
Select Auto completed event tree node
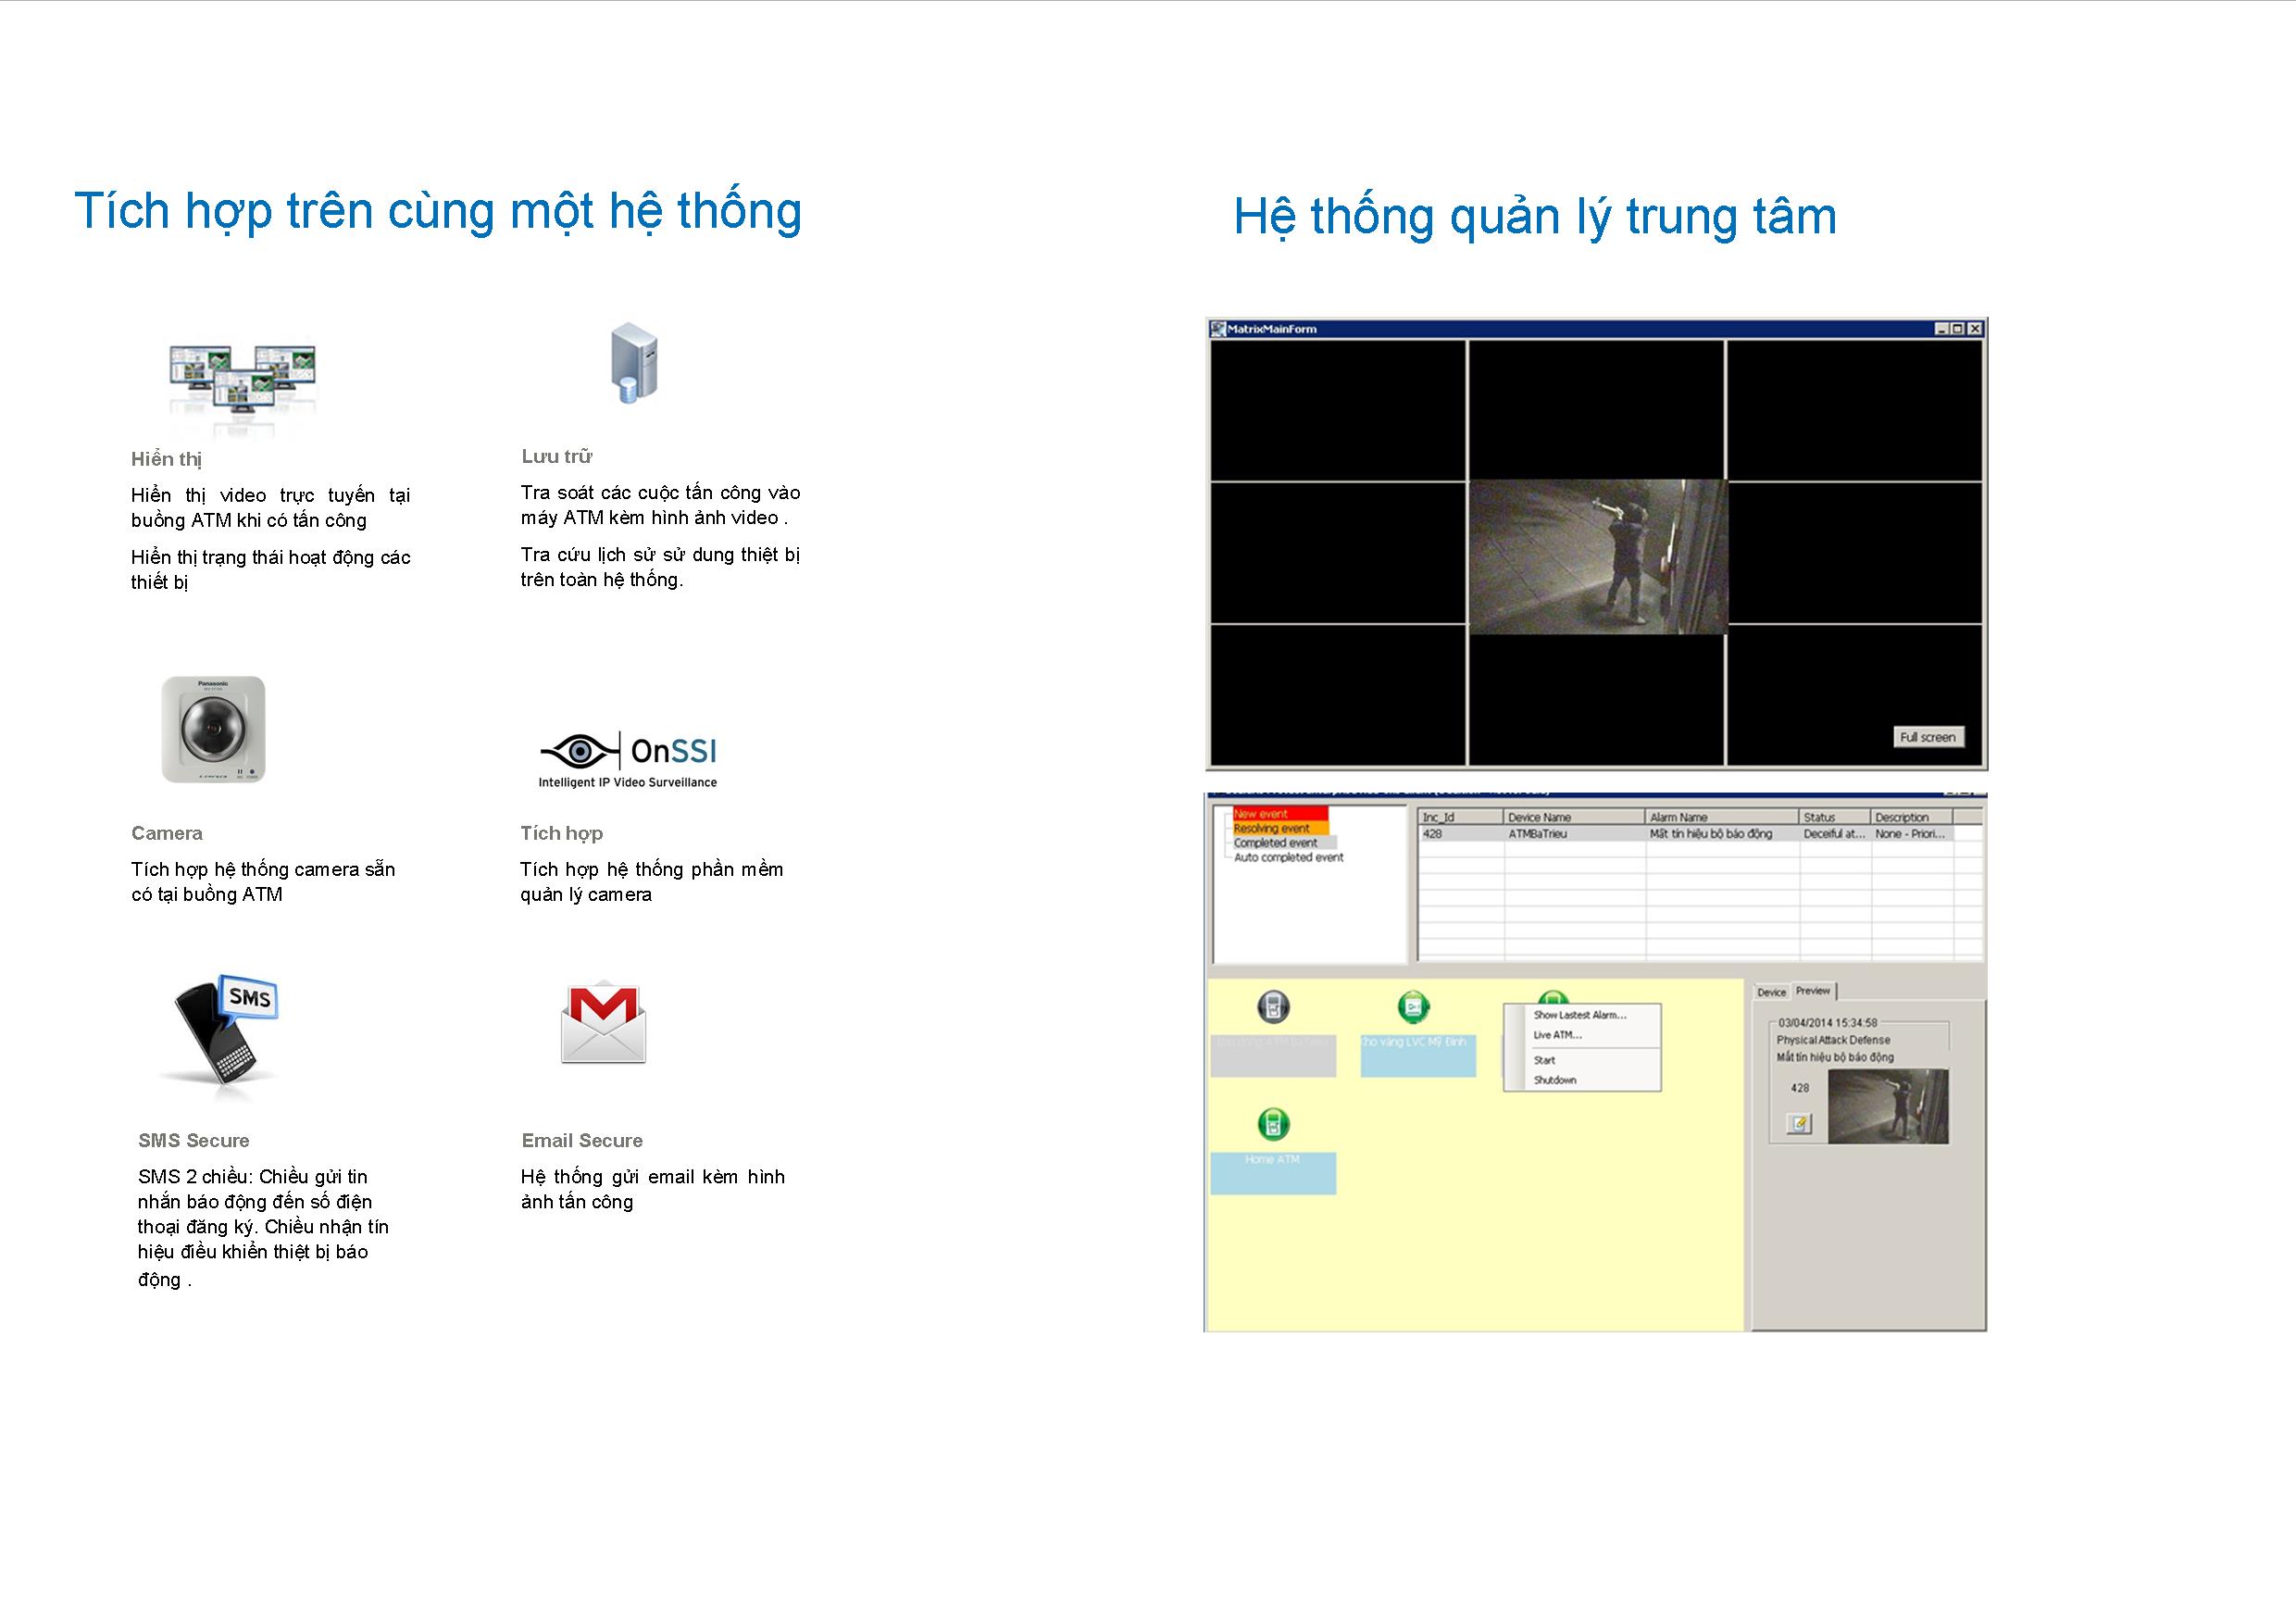(x=1288, y=857)
